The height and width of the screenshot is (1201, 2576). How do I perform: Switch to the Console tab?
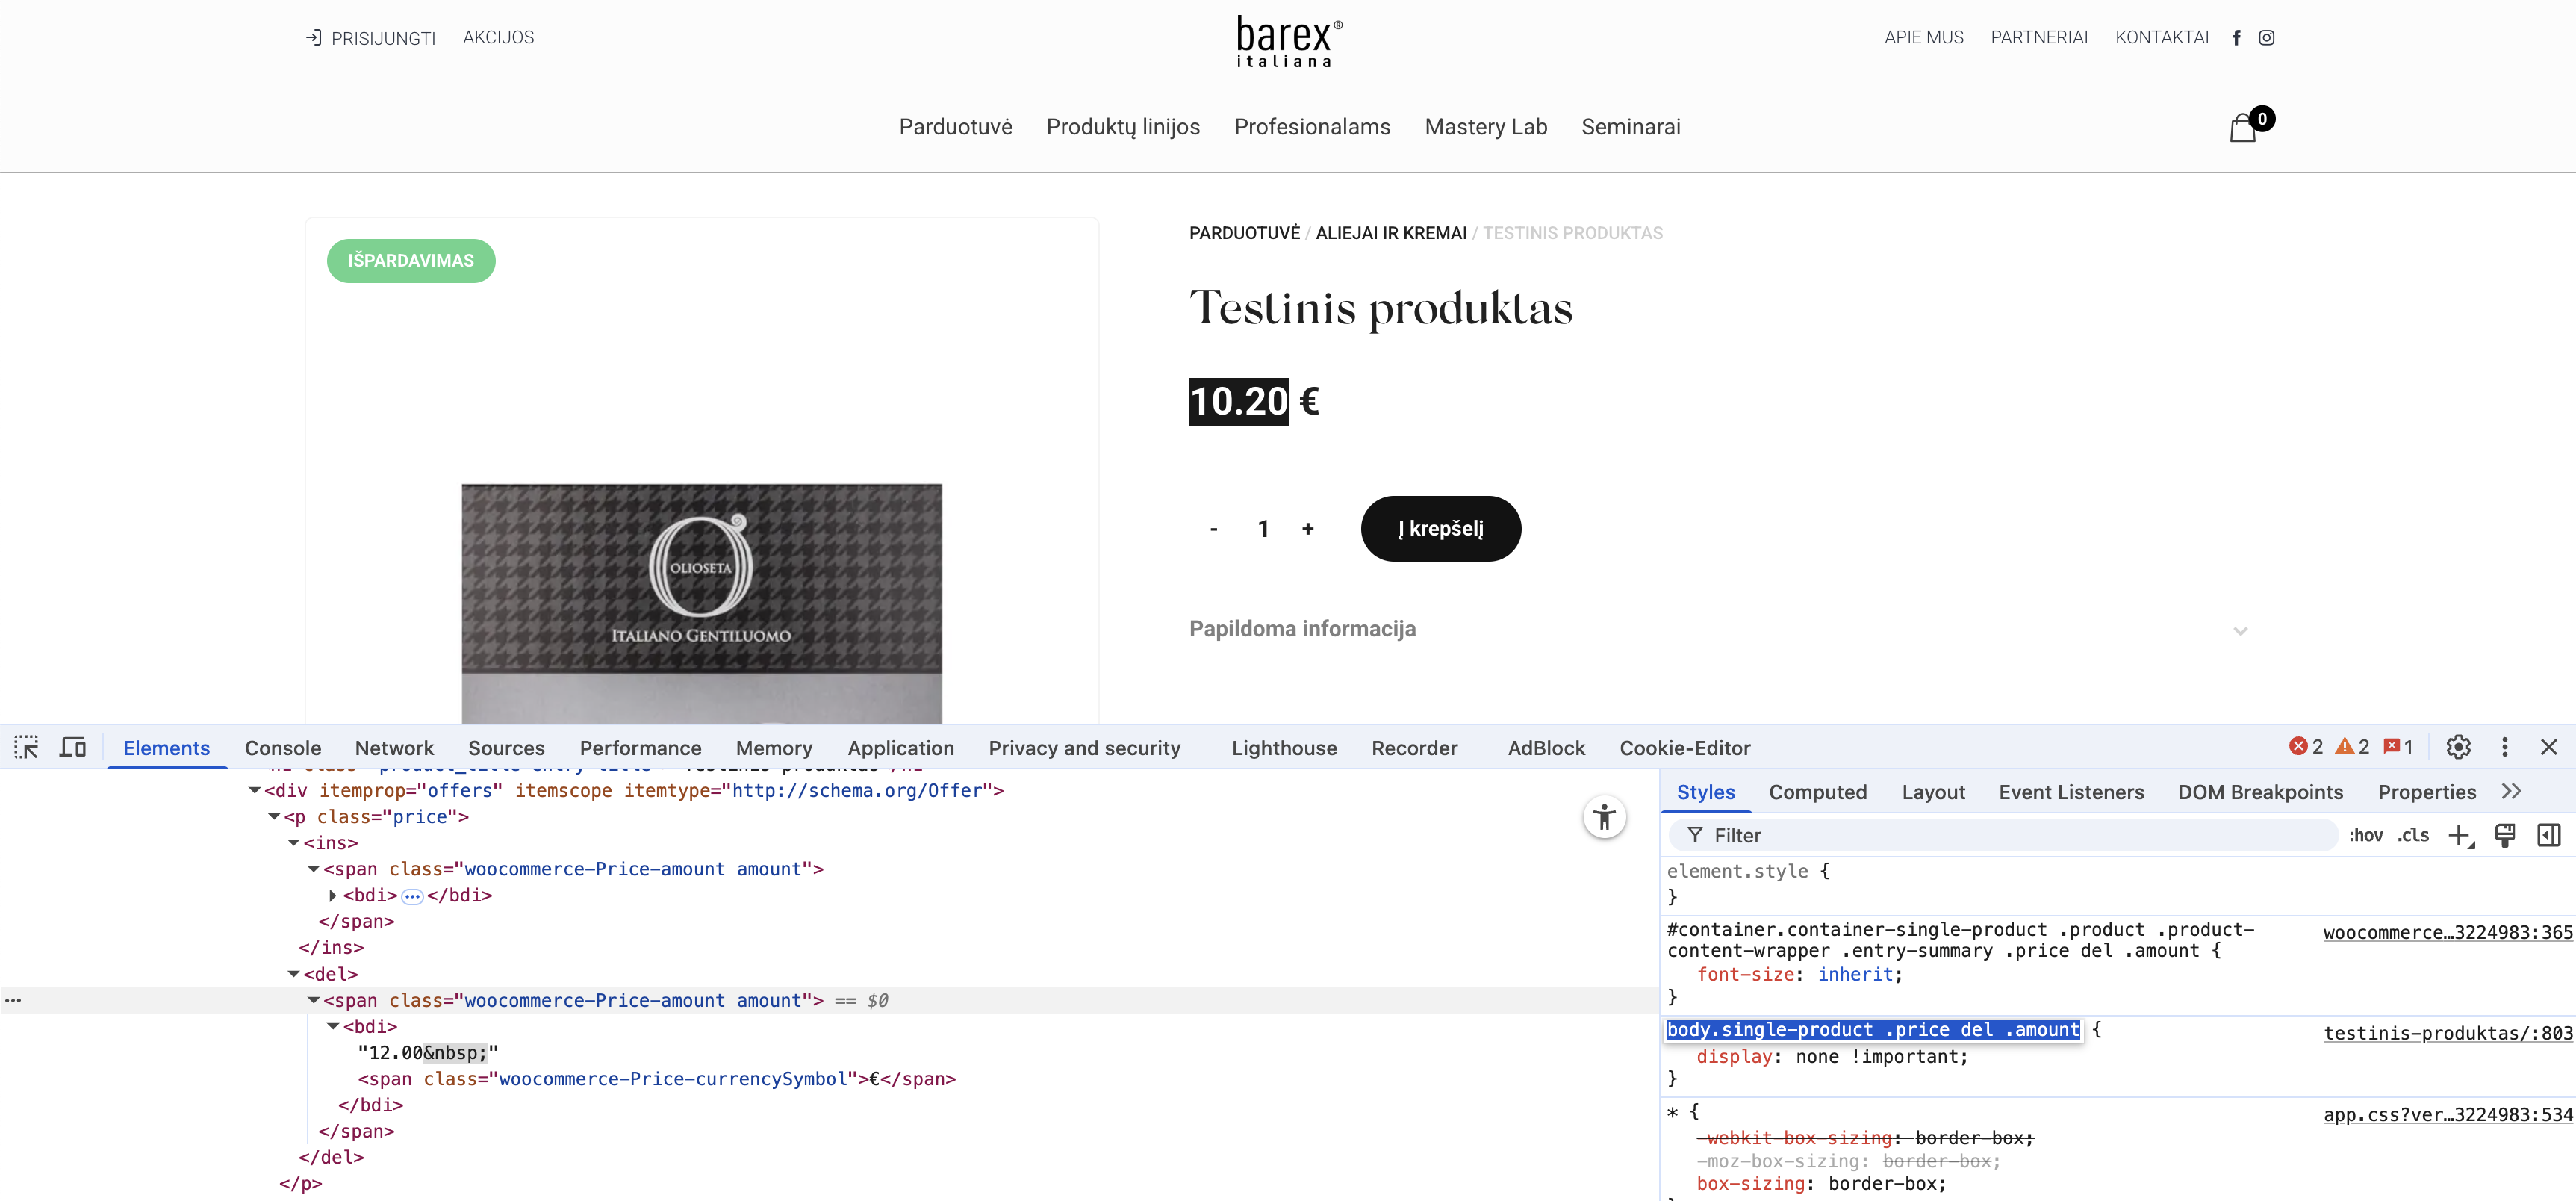[x=283, y=748]
